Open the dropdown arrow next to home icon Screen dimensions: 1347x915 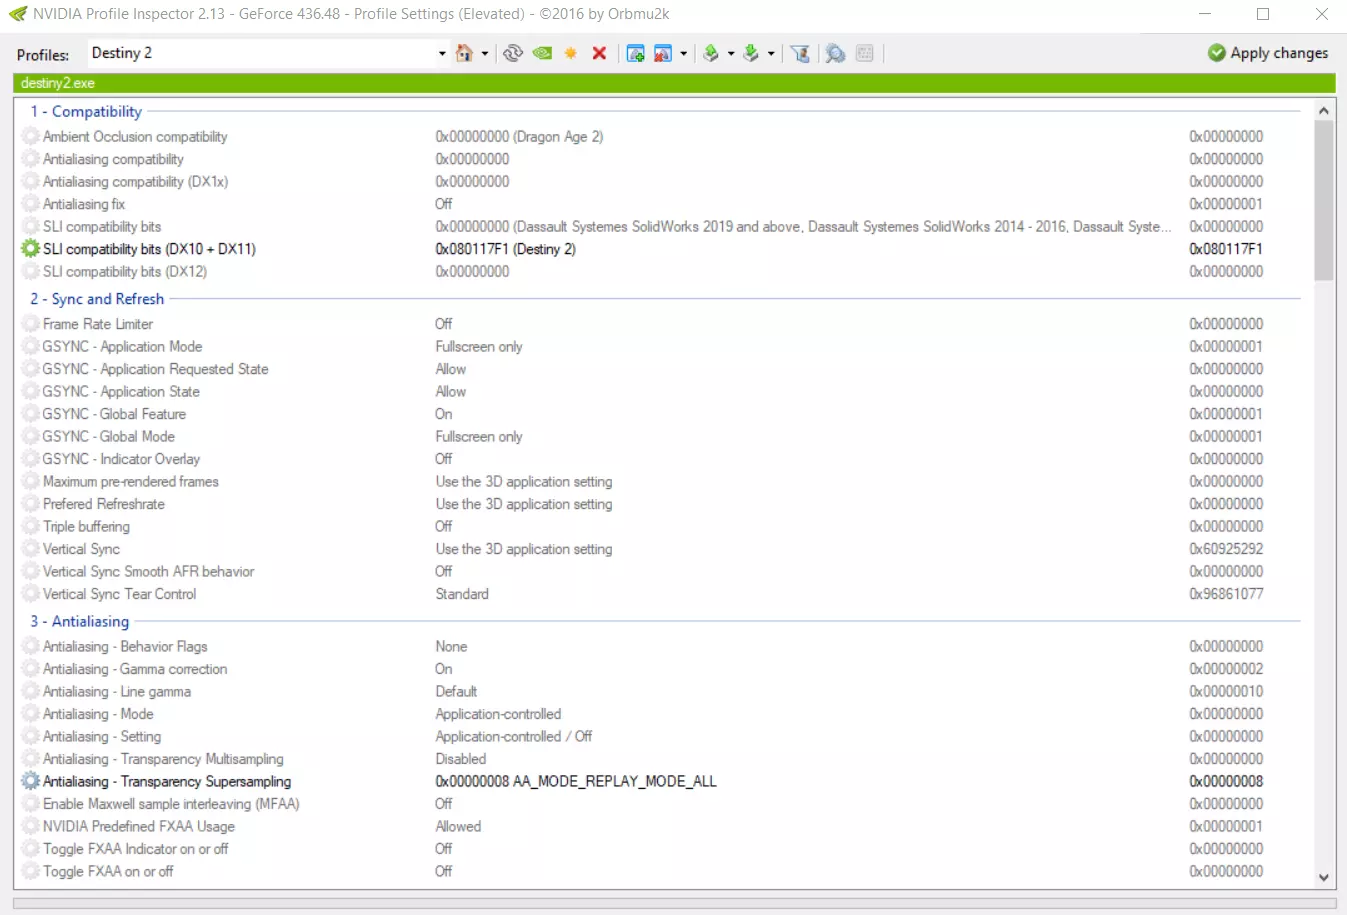pos(485,54)
